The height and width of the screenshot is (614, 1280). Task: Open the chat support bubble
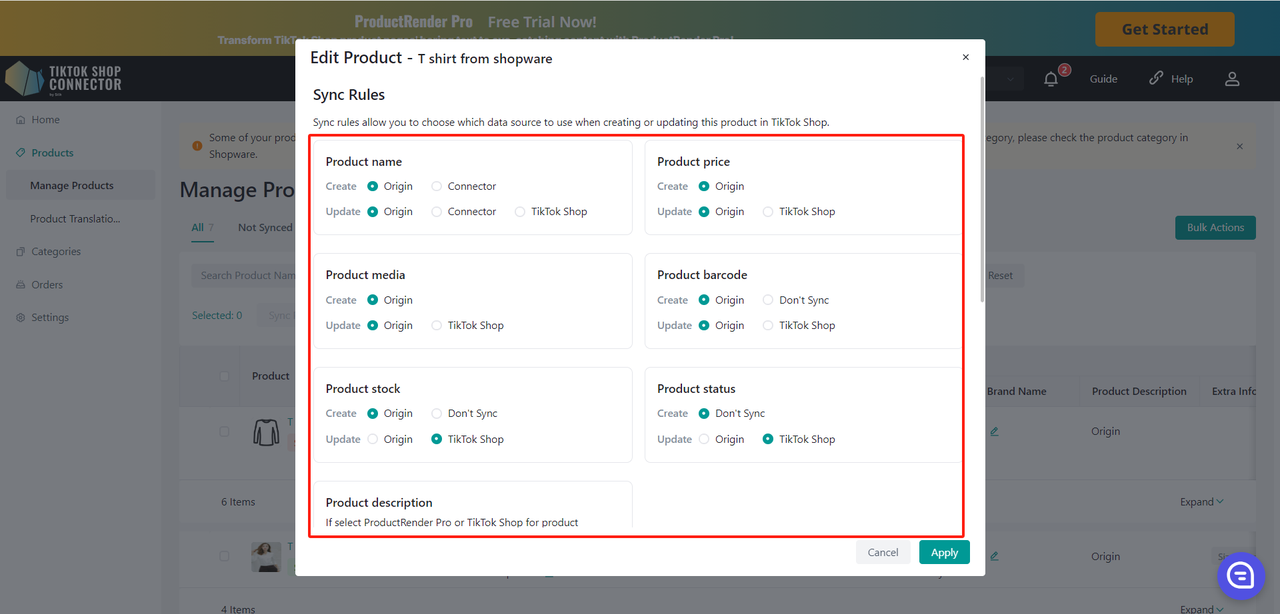click(x=1240, y=575)
